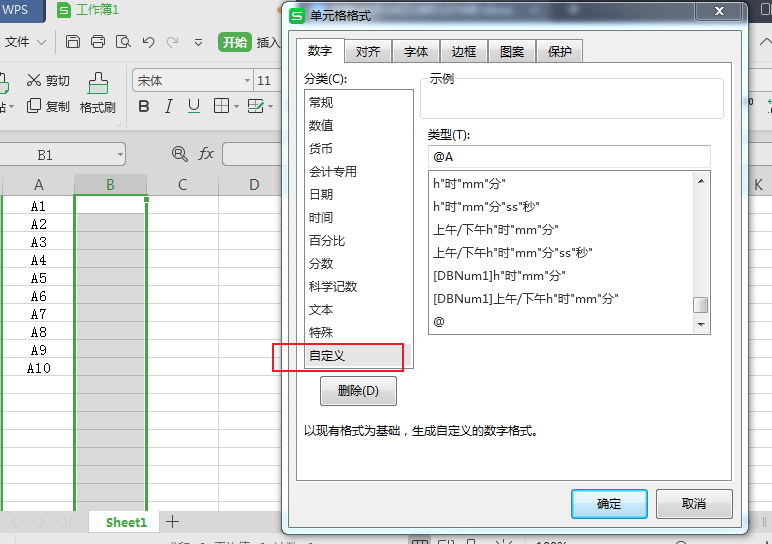Image resolution: width=772 pixels, height=544 pixels.
Task: Open Print Preview icon
Action: (x=123, y=42)
